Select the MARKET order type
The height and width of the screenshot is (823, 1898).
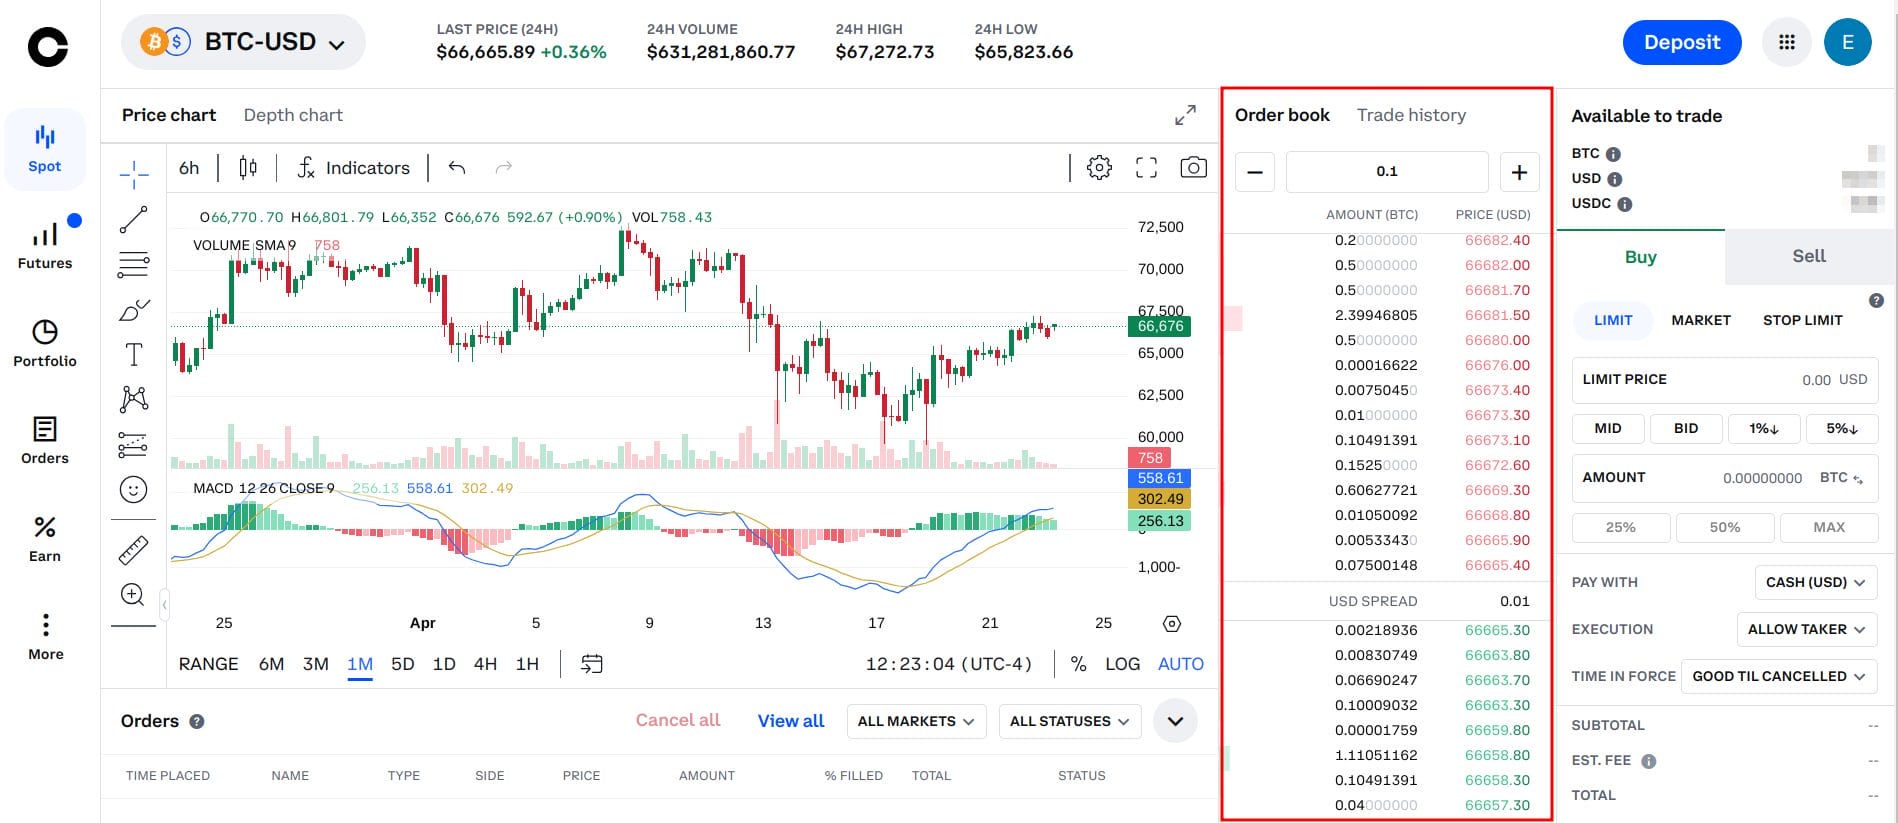click(1701, 320)
